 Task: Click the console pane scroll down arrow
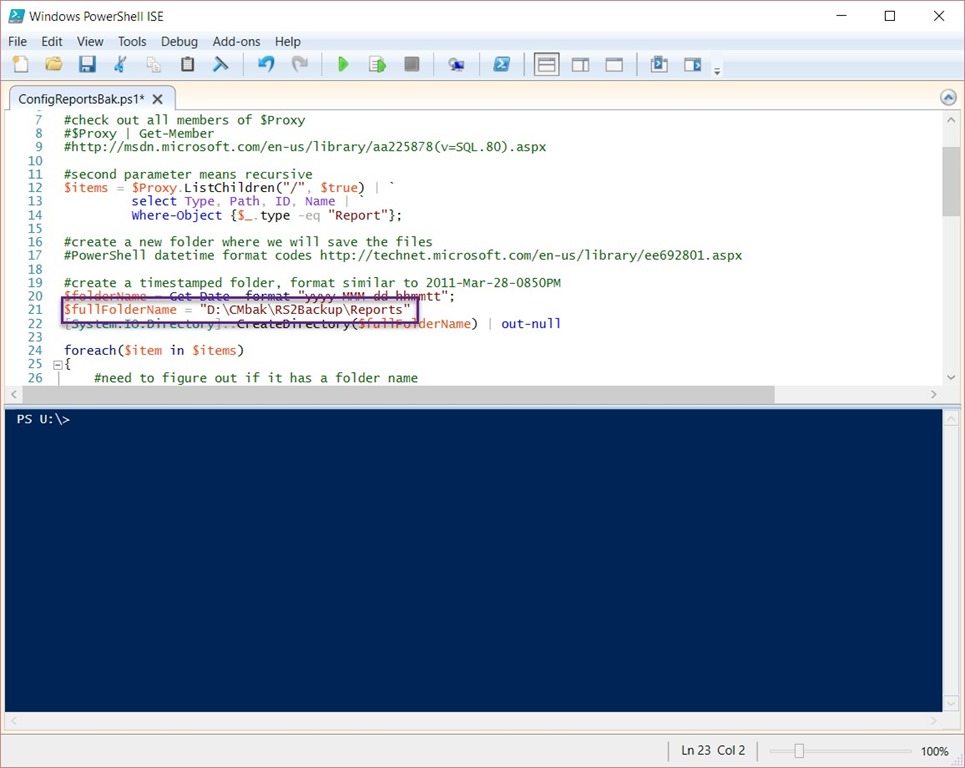point(951,702)
